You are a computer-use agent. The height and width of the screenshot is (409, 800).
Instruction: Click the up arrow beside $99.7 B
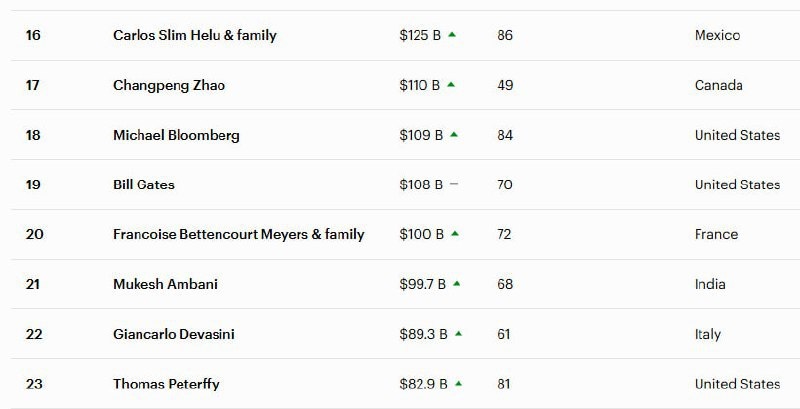[457, 284]
